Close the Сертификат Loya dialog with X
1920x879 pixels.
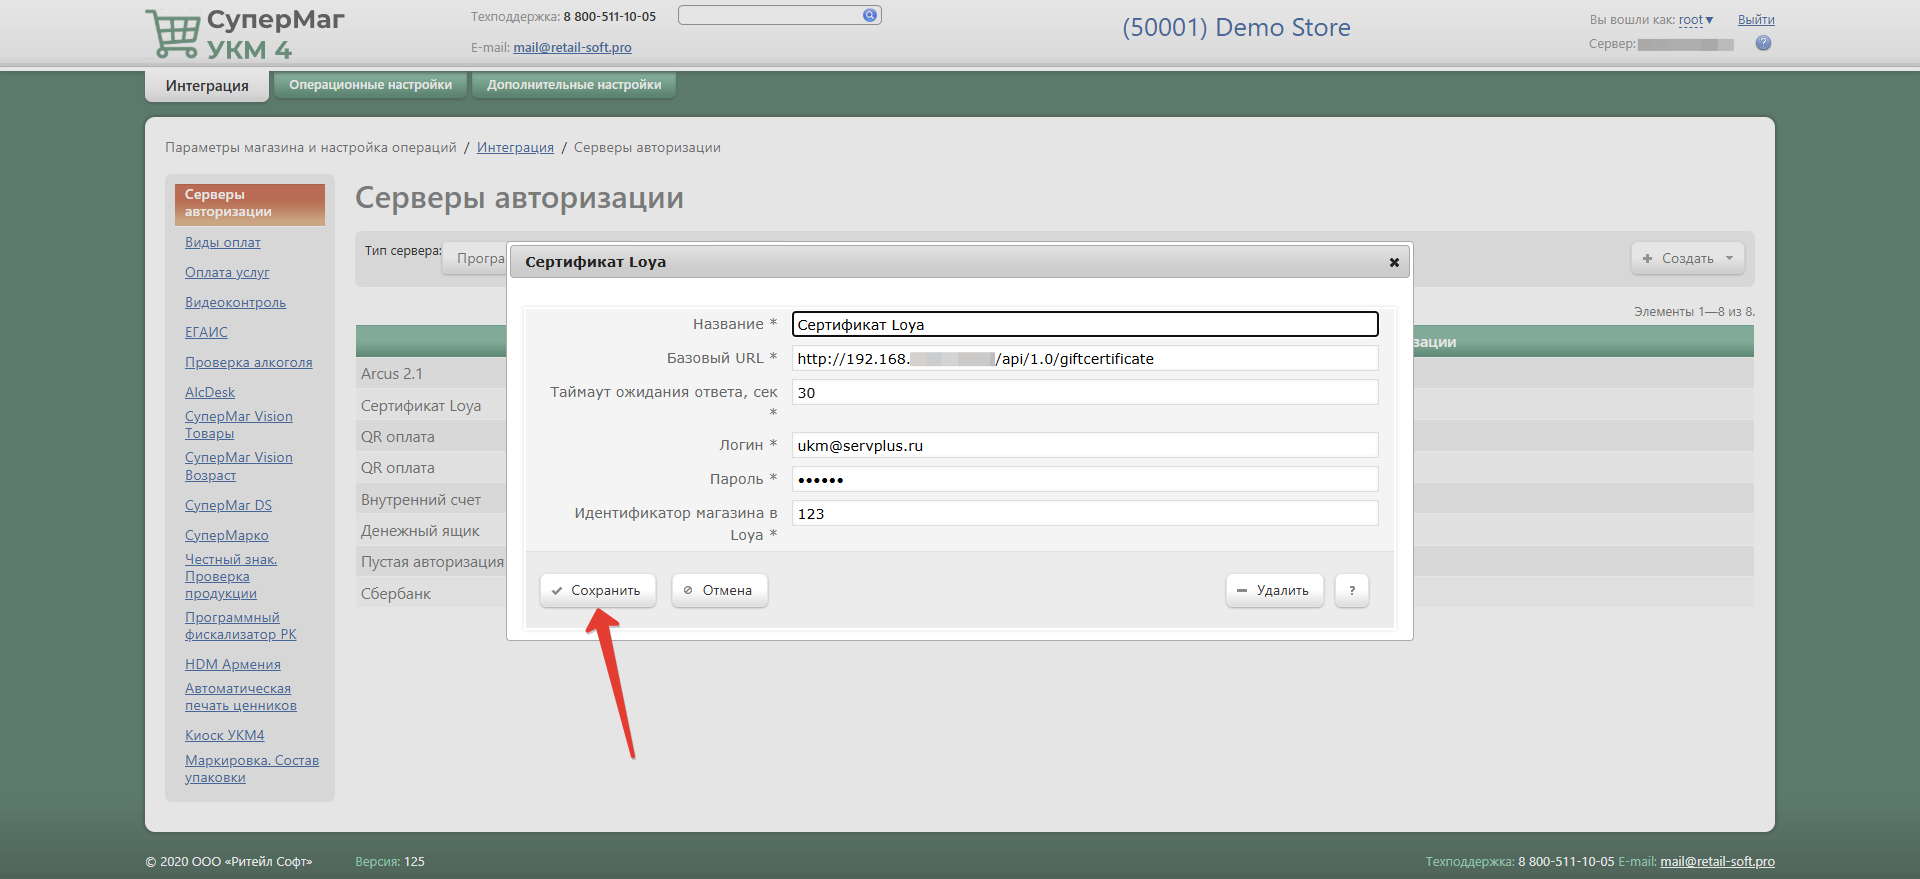[1393, 262]
